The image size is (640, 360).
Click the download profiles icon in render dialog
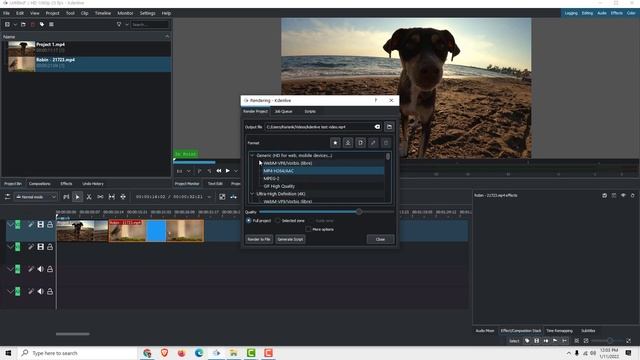tap(348, 142)
